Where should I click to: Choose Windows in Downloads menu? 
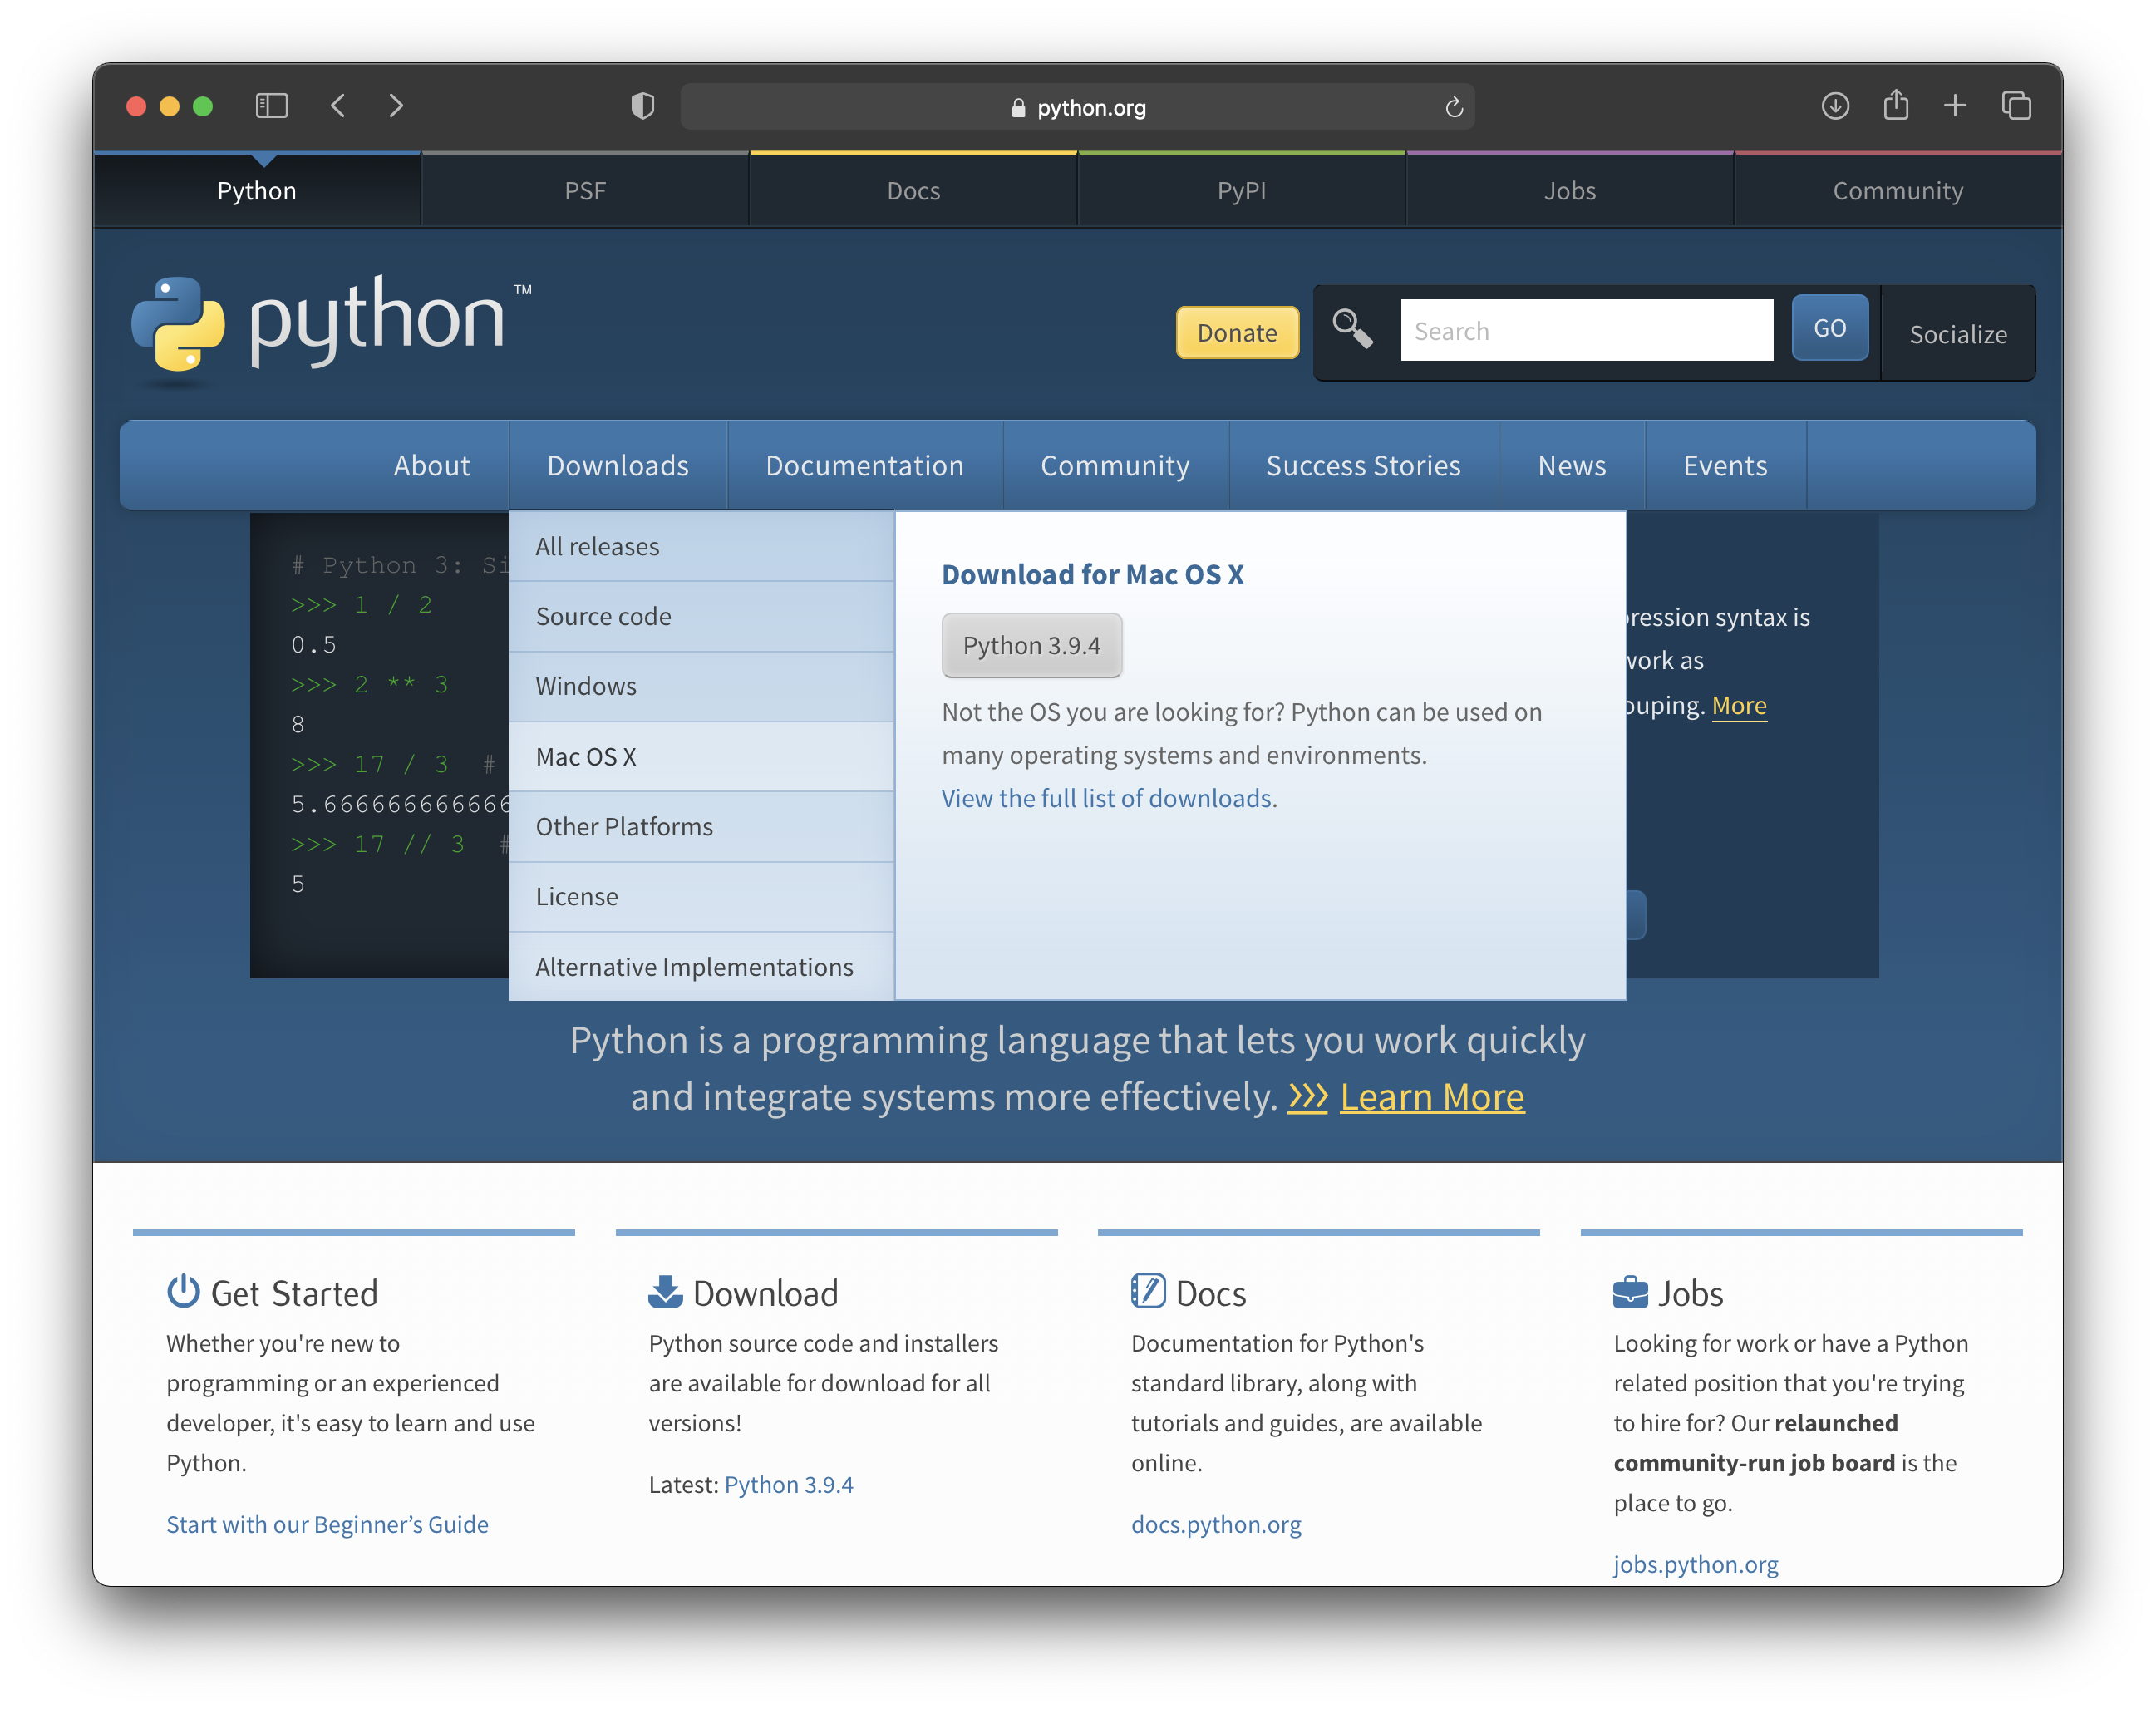click(701, 686)
